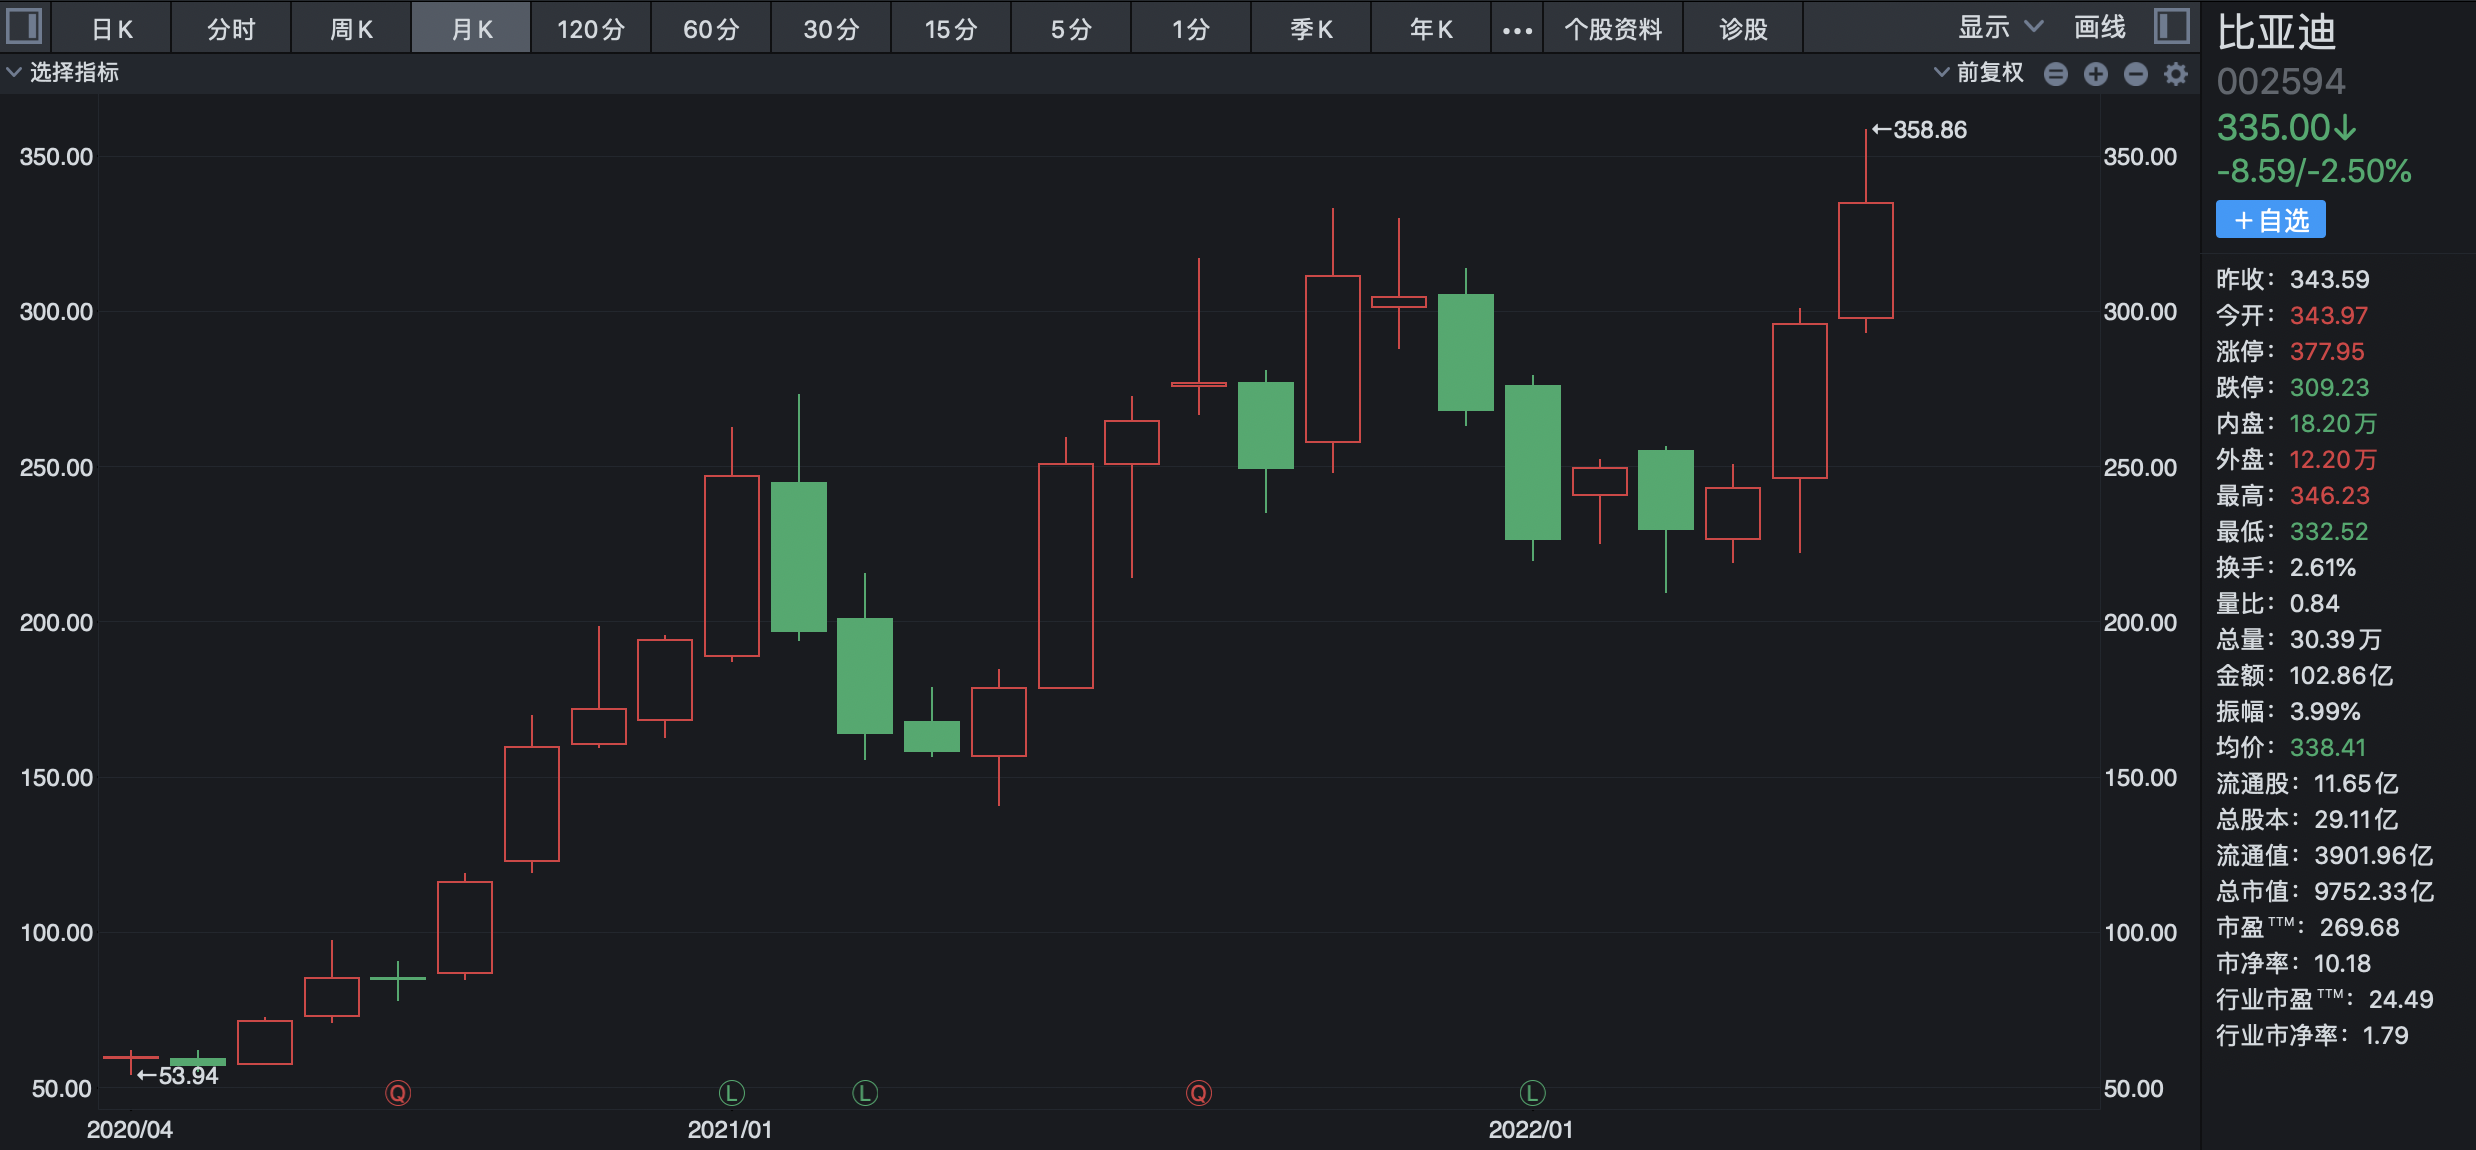Viewport: 2476px width, 1150px height.
Task: Click 最高 value 346.23
Action: pyautogui.click(x=2330, y=495)
